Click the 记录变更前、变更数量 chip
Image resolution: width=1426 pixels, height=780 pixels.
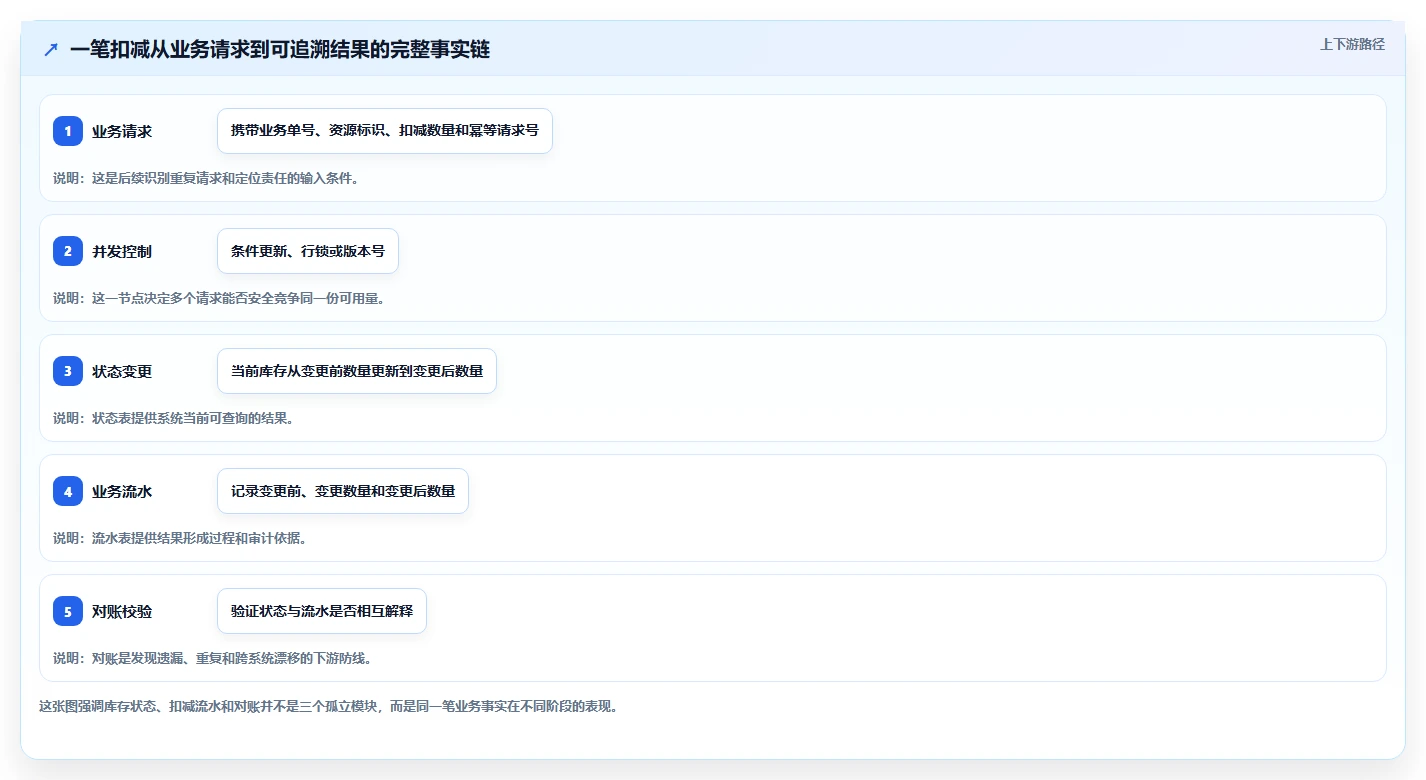click(343, 491)
